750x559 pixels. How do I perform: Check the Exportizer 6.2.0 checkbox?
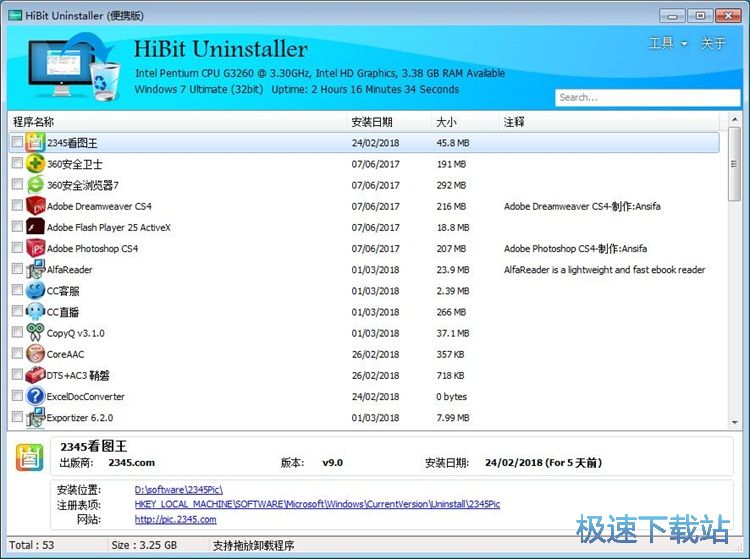click(x=17, y=416)
